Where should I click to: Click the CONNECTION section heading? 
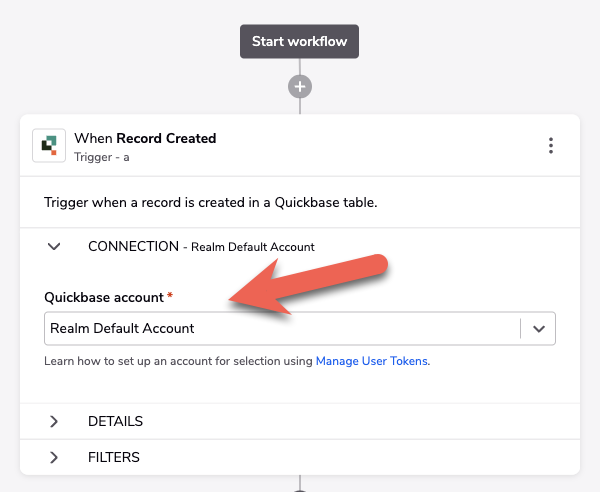133,246
